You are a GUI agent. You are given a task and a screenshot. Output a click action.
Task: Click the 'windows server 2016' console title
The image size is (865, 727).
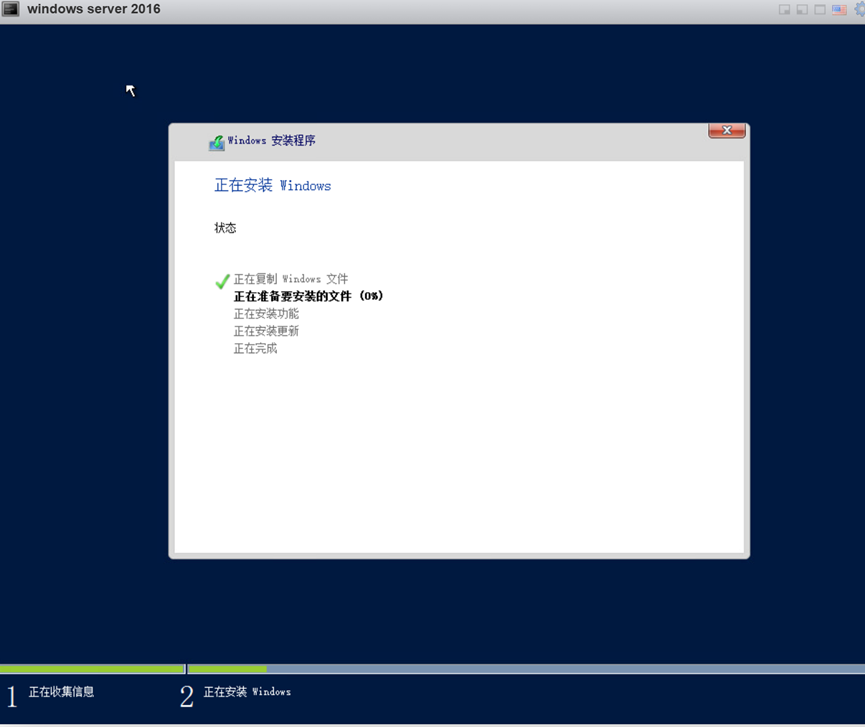[x=94, y=9]
